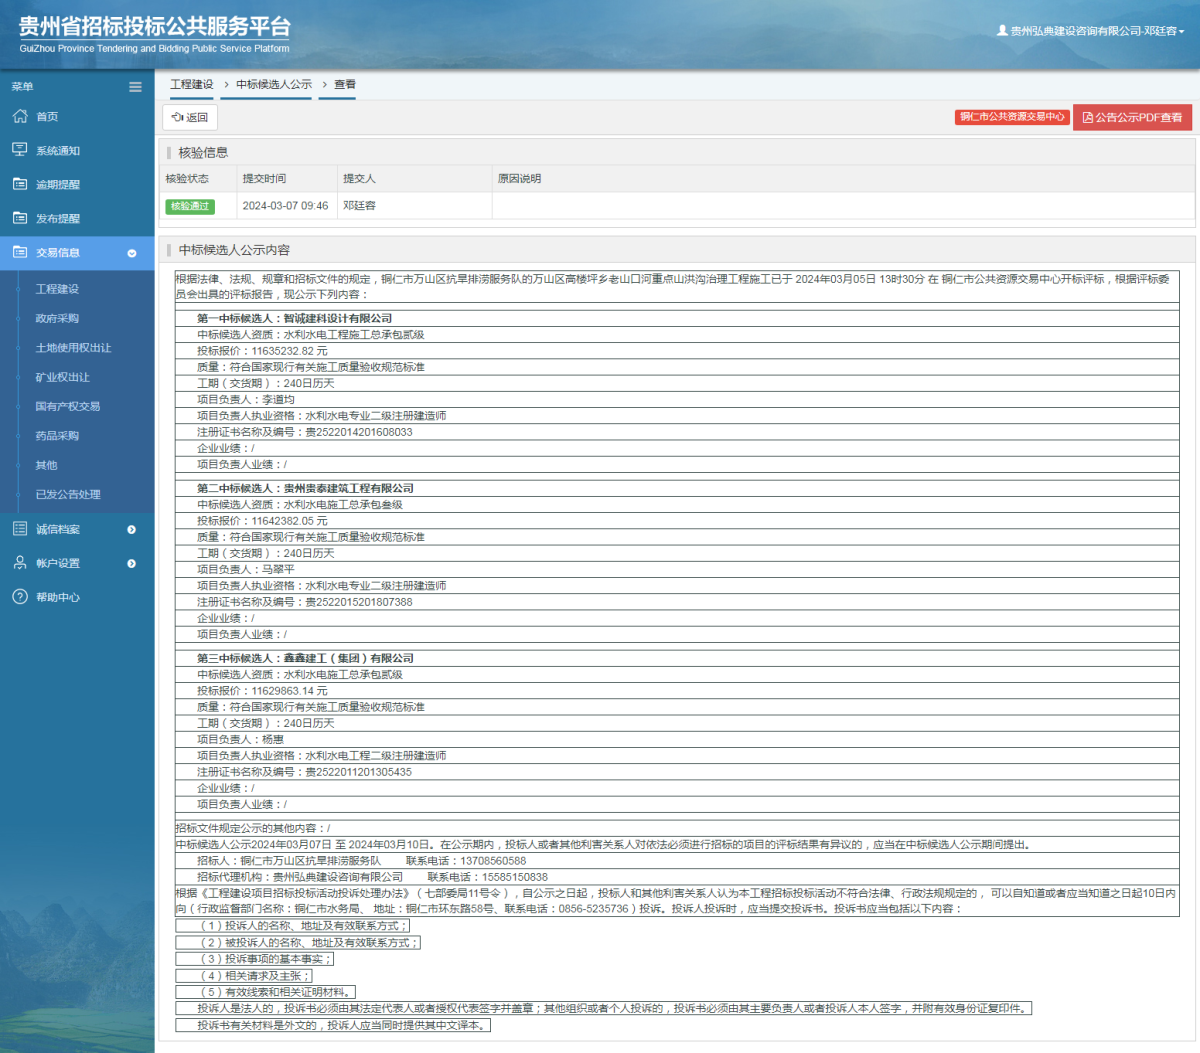
Task: Click the 帮助中心 question mark icon
Action: [20, 597]
